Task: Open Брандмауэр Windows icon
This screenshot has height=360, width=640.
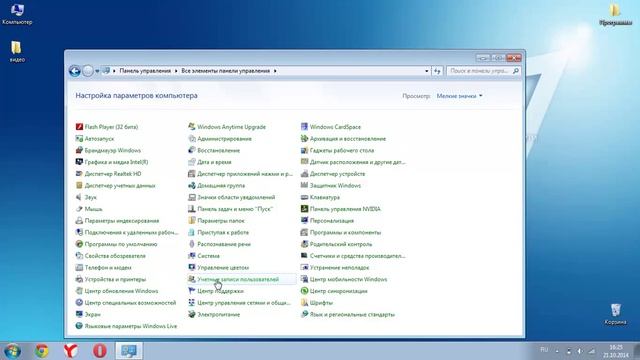Action: [x=79, y=151]
